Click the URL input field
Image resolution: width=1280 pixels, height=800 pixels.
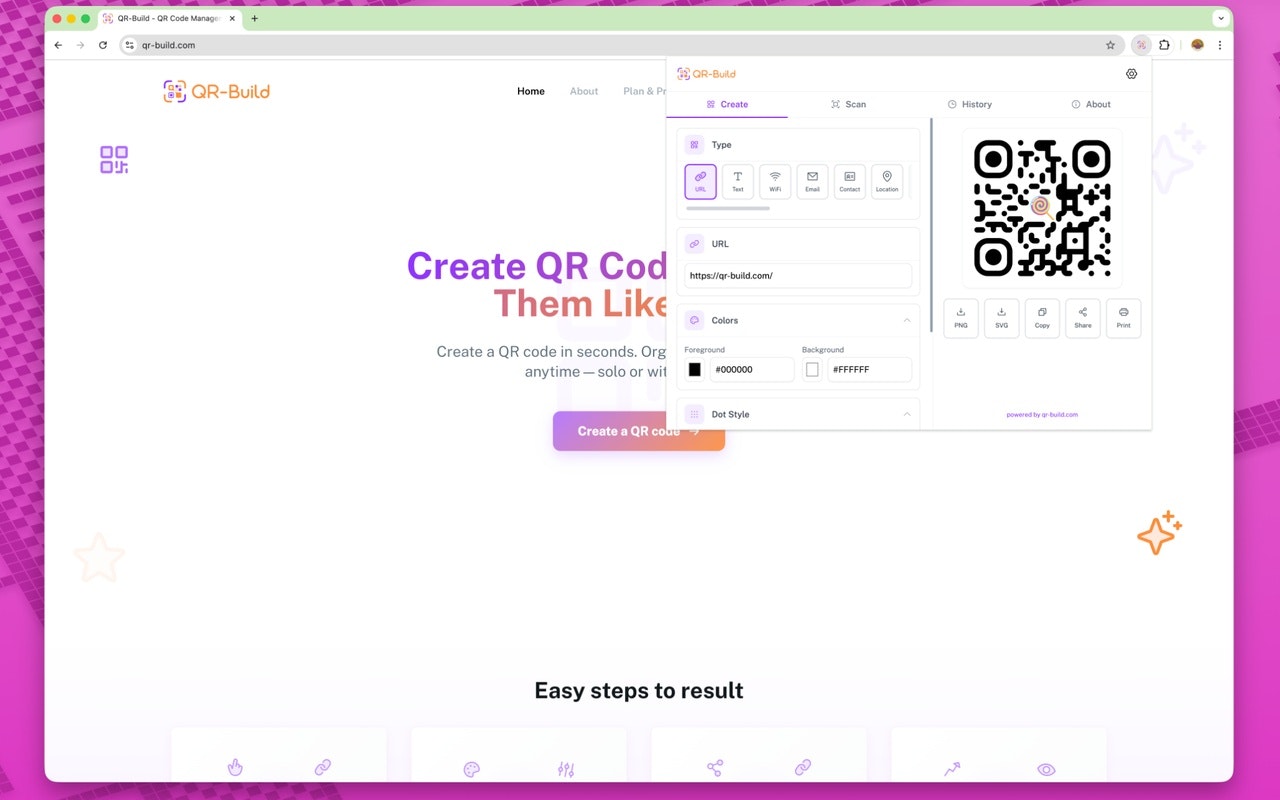(x=798, y=276)
